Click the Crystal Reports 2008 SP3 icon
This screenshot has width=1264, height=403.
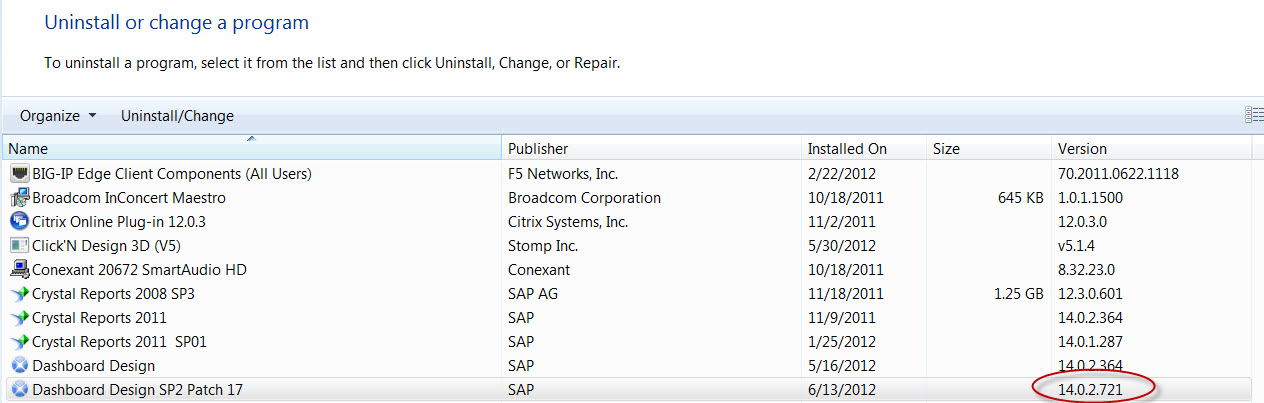coord(18,294)
